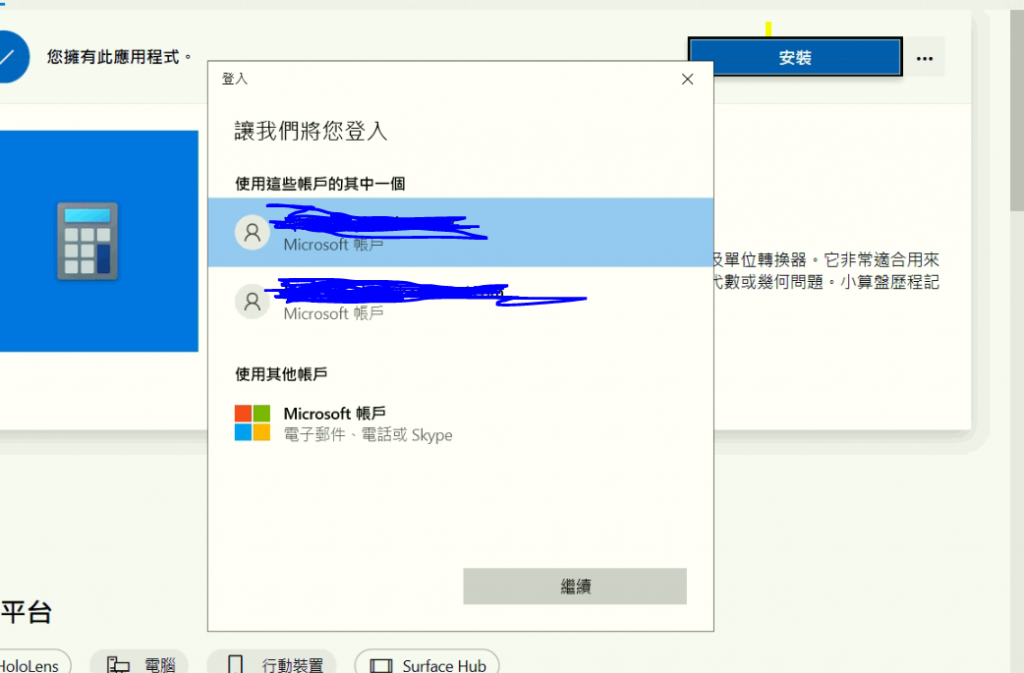Click the 電子郵件、電話或 Skype text

click(368, 435)
